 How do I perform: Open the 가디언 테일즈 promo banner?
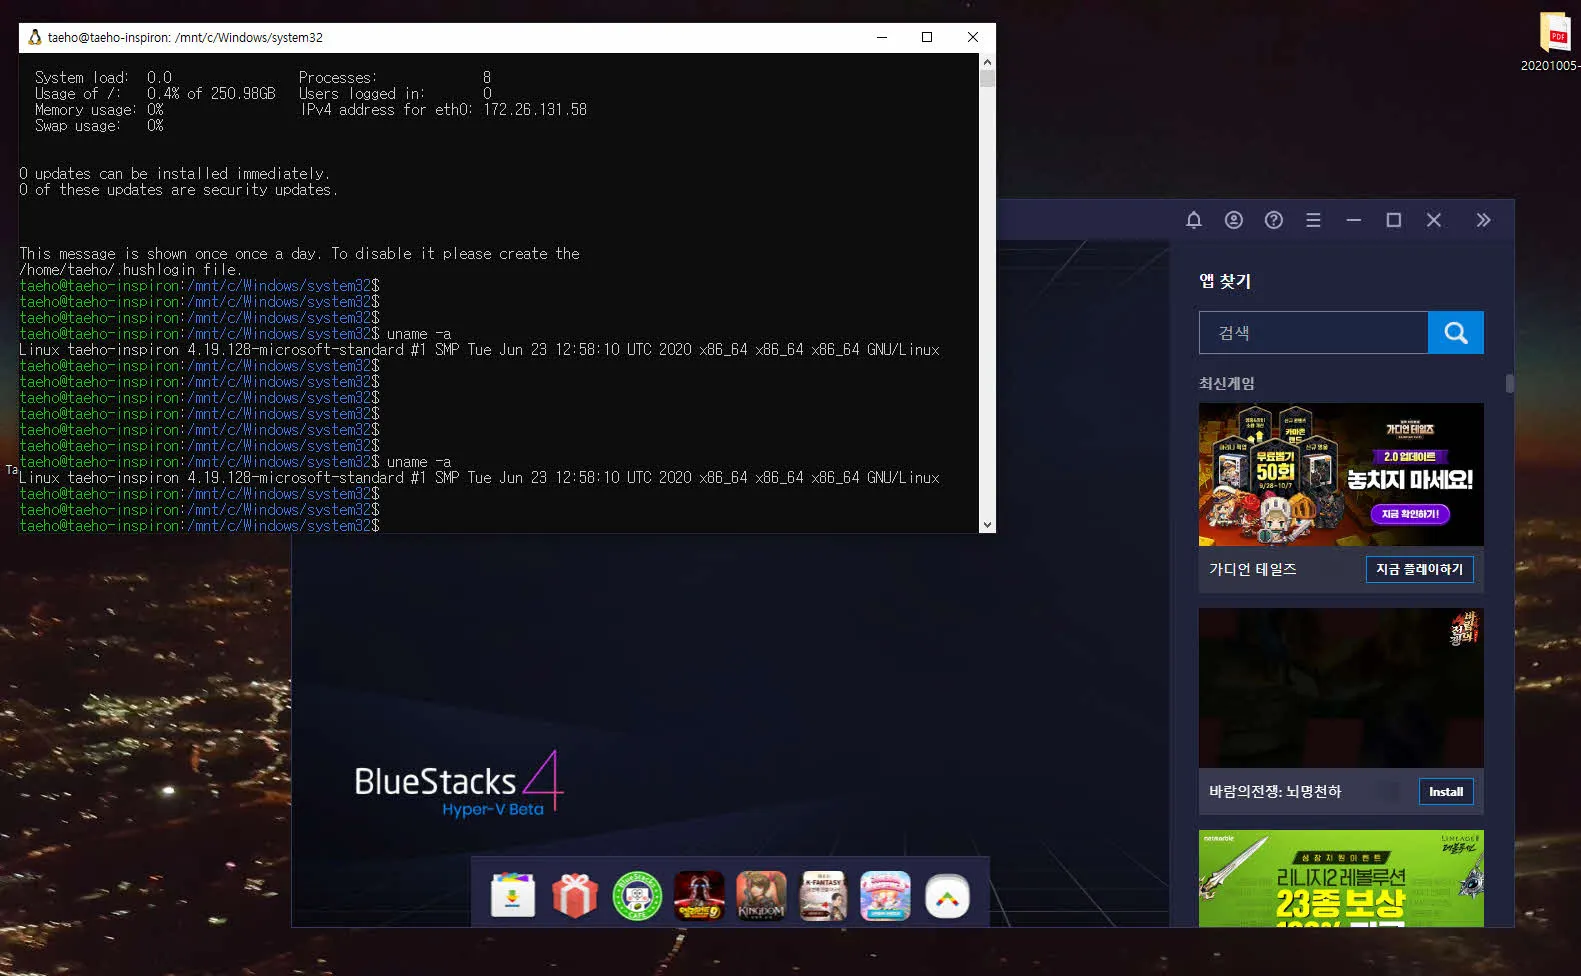(1340, 474)
